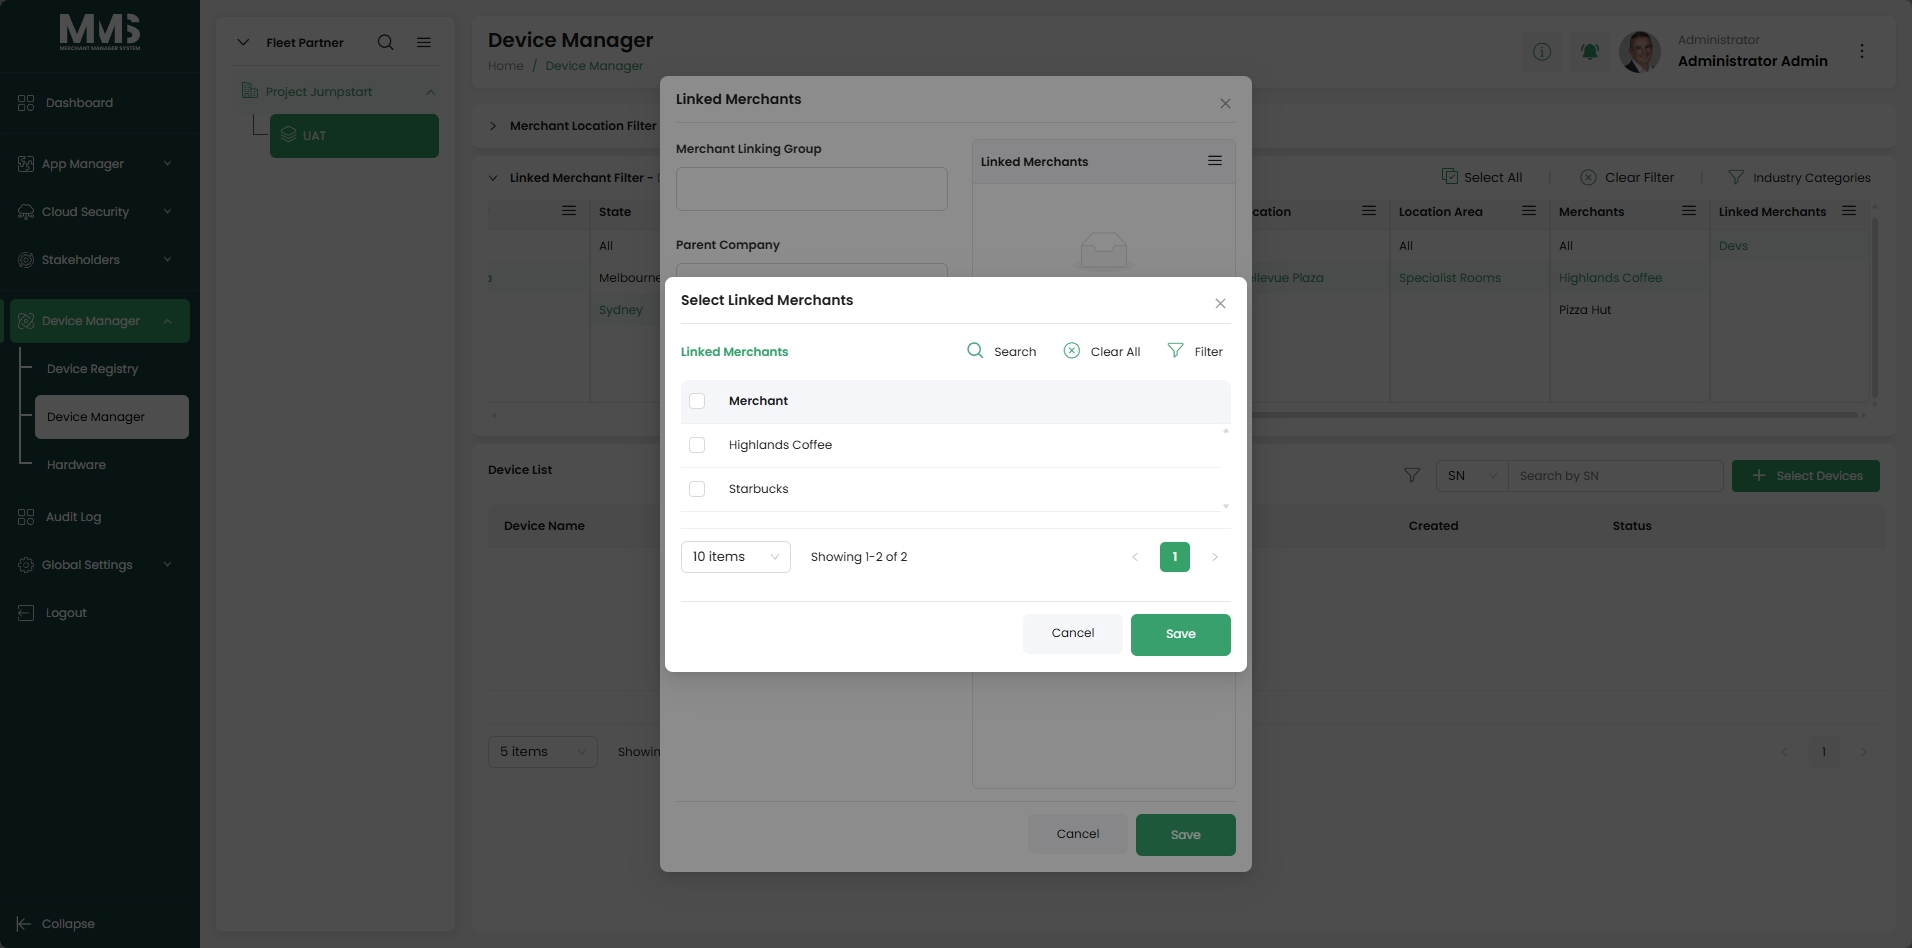Open the vertical three-dot user menu

tap(1862, 51)
